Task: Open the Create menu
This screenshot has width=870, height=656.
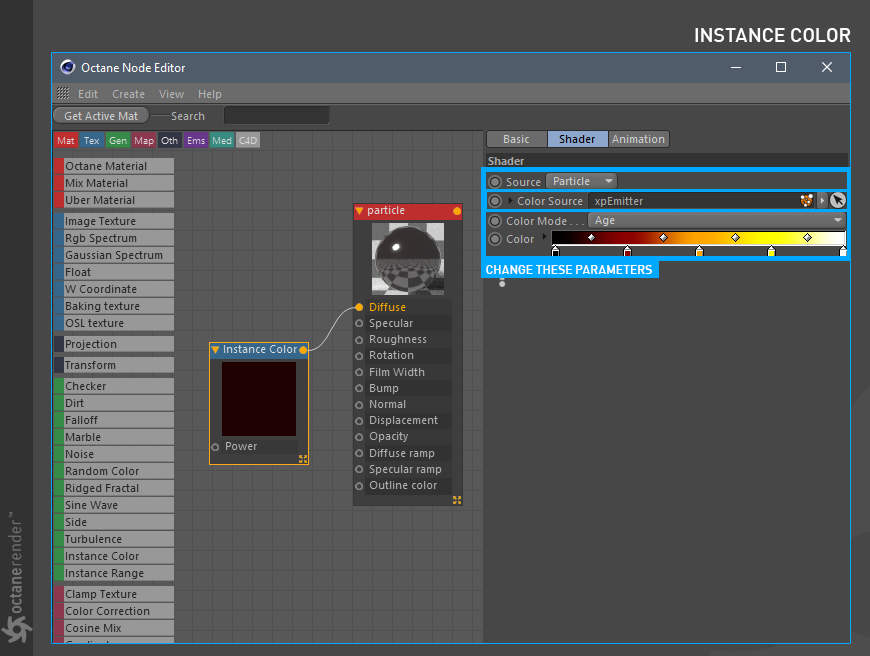Action: point(128,94)
